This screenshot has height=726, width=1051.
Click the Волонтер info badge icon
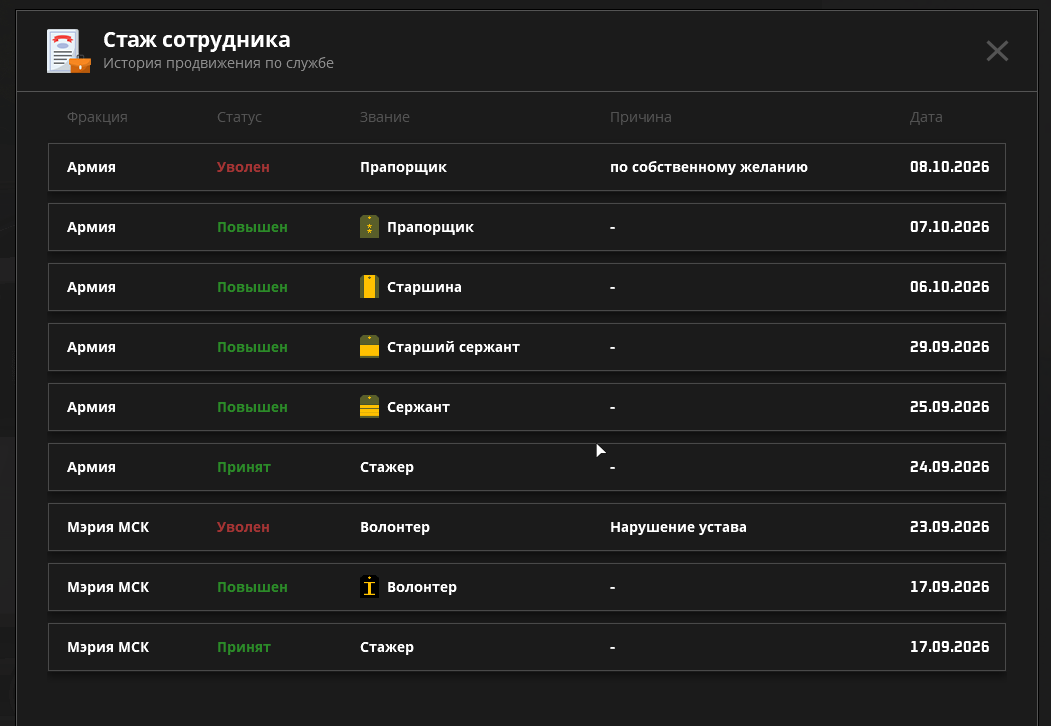click(x=369, y=587)
